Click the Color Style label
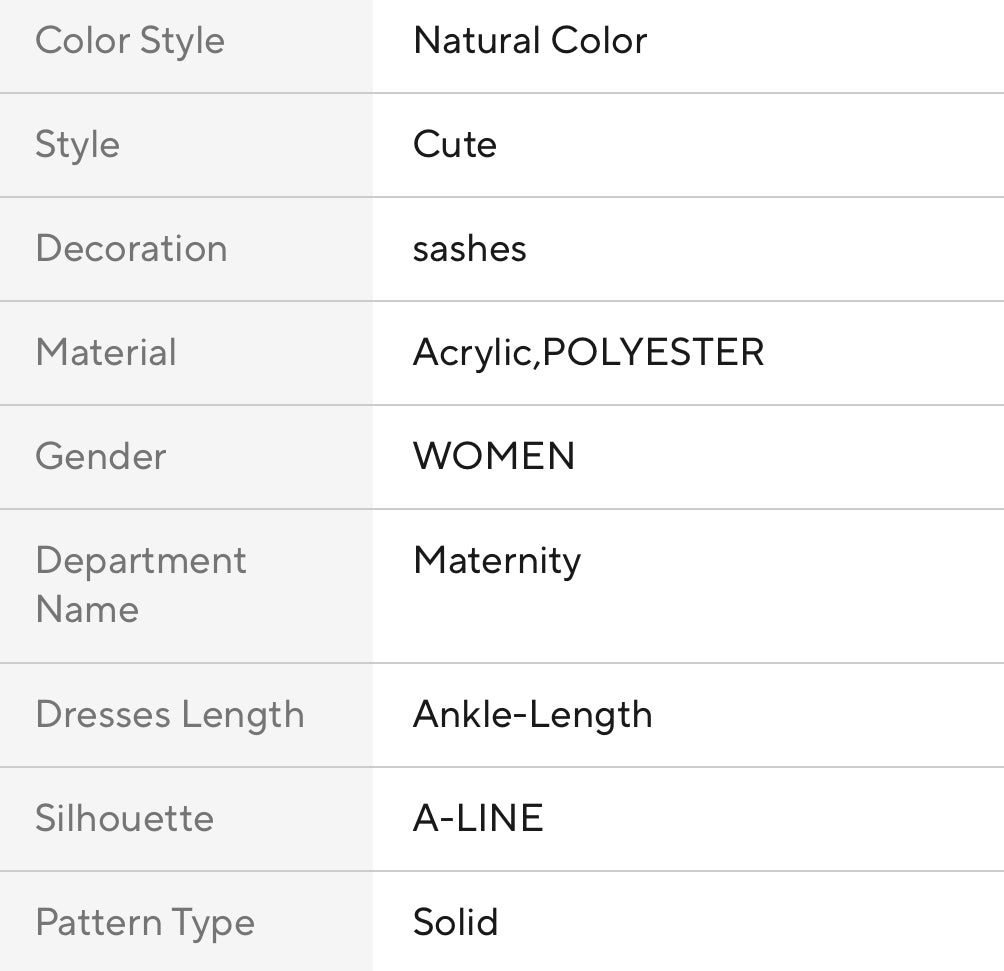1004x971 pixels. [130, 41]
